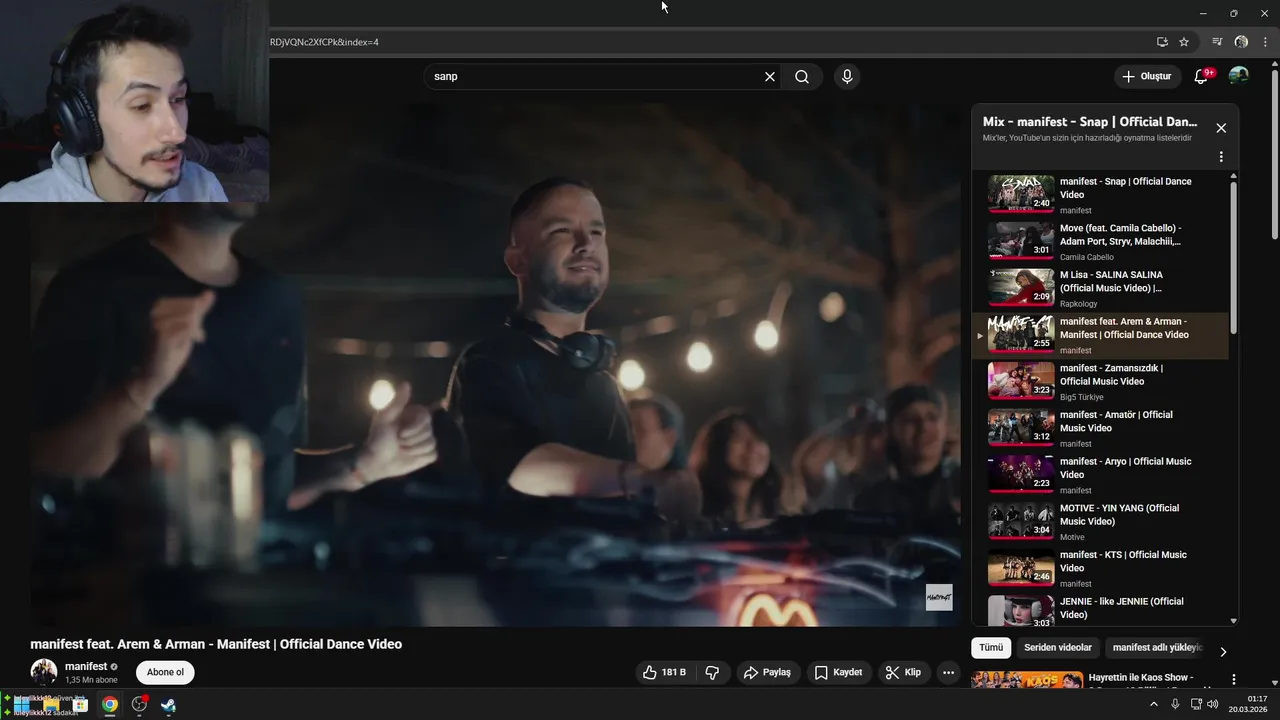The width and height of the screenshot is (1280, 720).
Task: Click the address bar URL text
Action: (324, 42)
